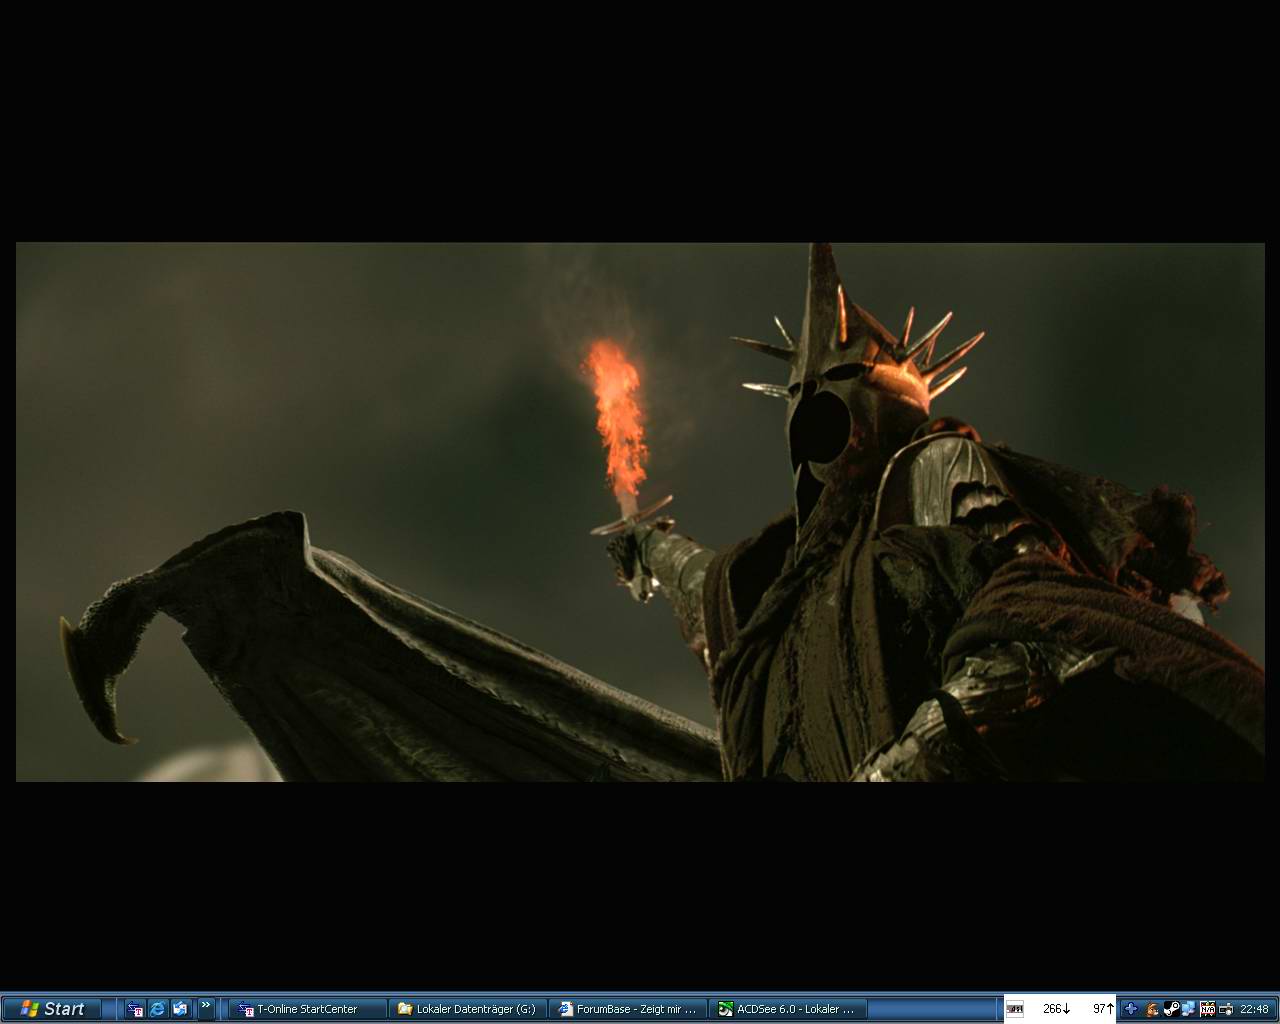Open the Windows Start menu
Image resolution: width=1280 pixels, height=1024 pixels.
pyautogui.click(x=52, y=1009)
